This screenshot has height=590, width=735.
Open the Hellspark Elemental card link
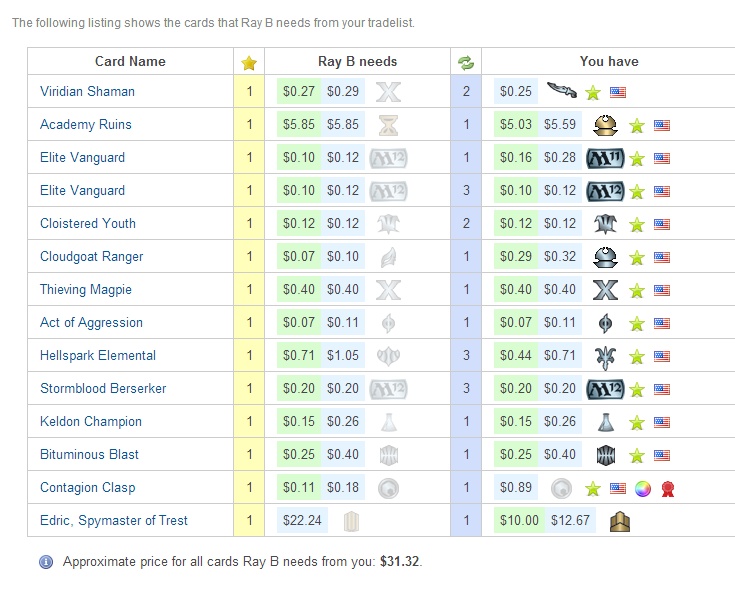tap(98, 355)
